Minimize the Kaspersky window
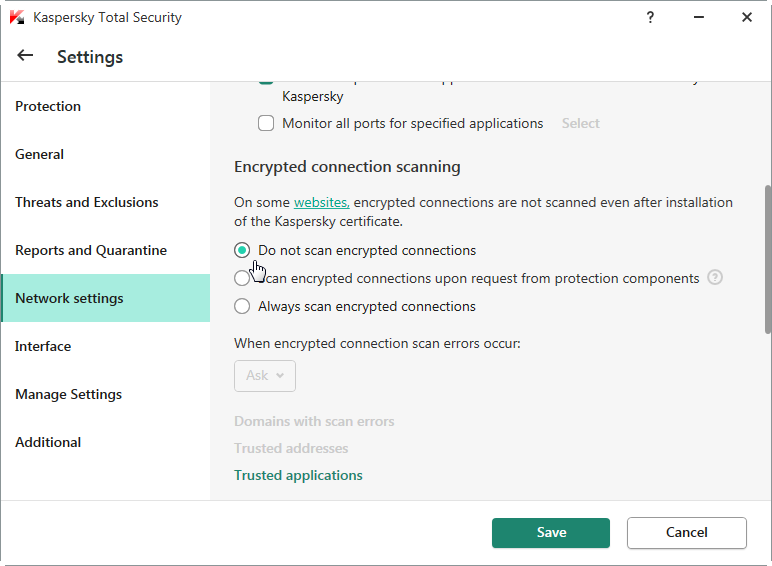 (699, 17)
